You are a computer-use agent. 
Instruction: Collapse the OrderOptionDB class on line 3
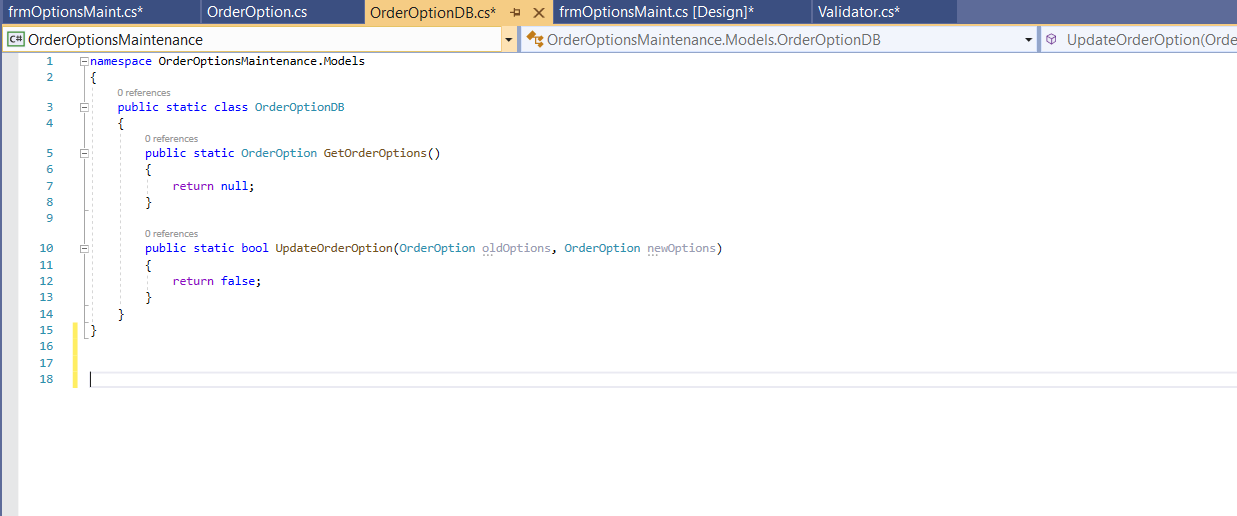(x=84, y=107)
